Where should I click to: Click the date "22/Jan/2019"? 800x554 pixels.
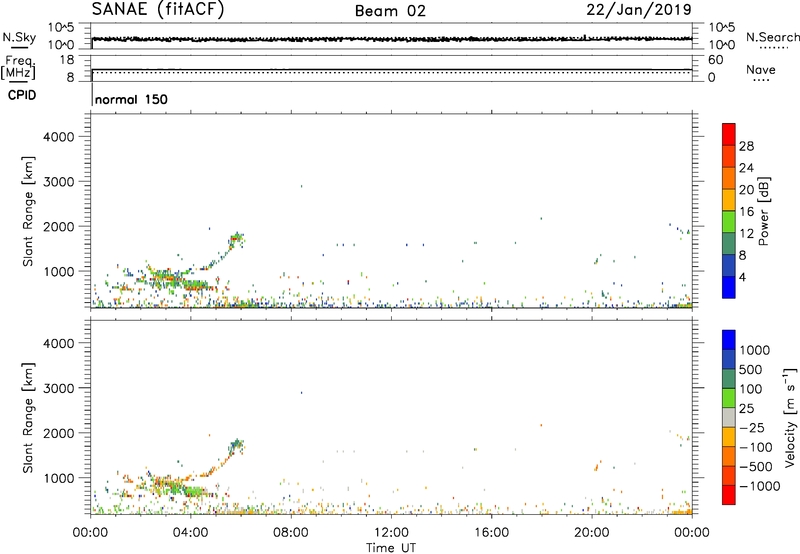639,9
